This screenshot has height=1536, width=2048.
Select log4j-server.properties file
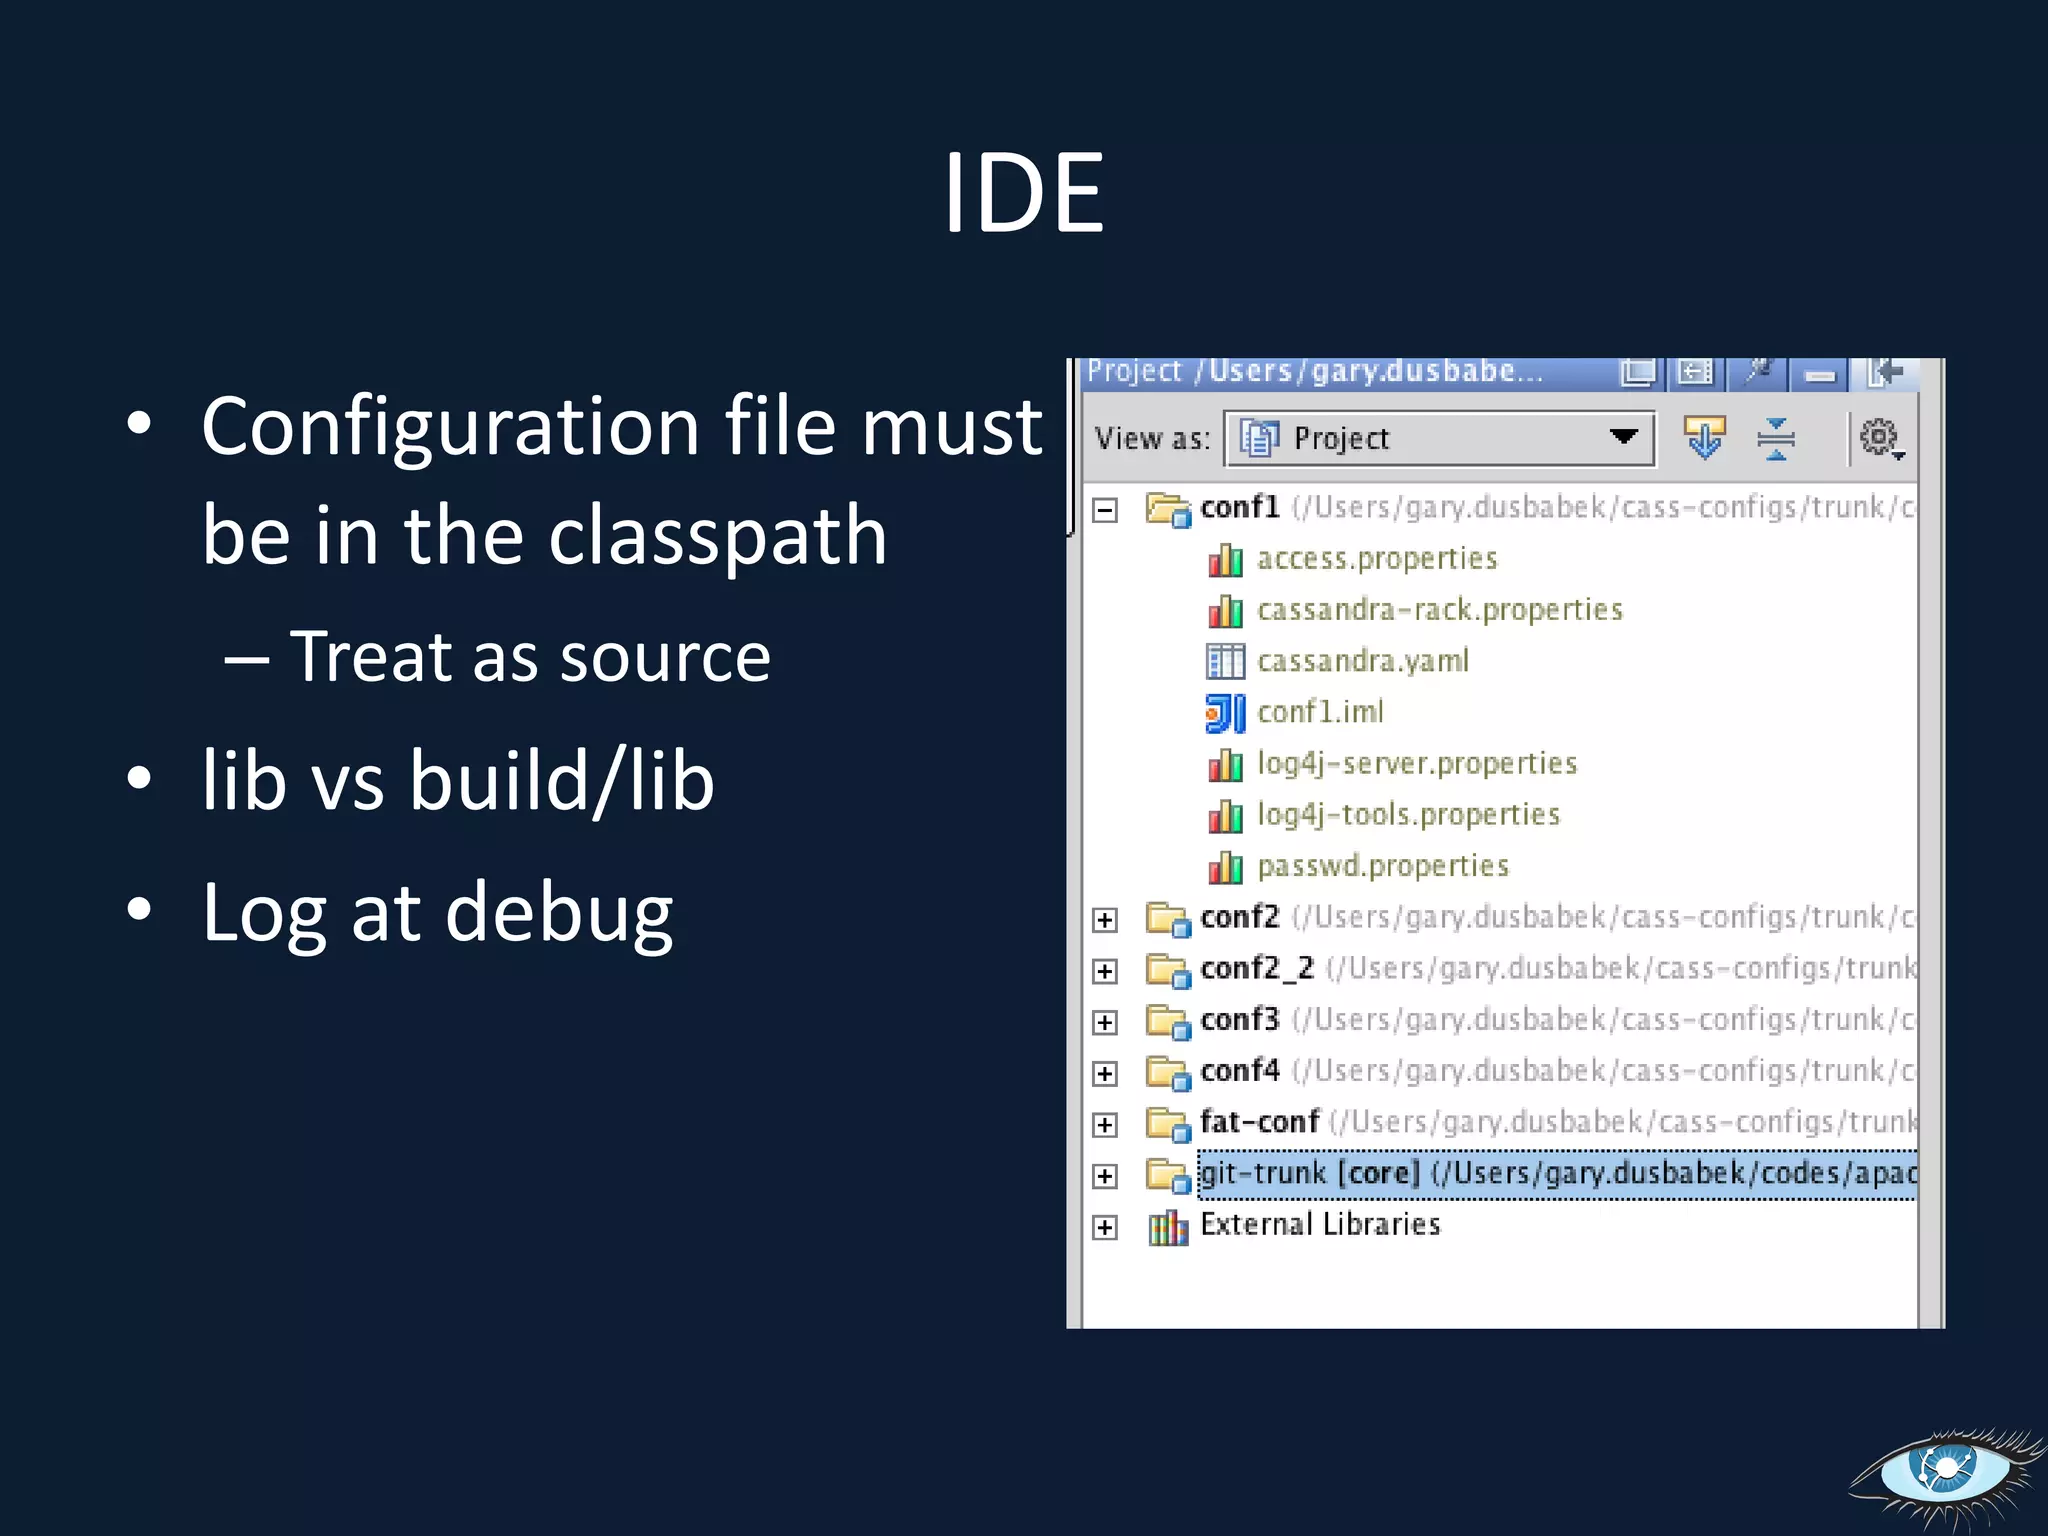click(1416, 764)
